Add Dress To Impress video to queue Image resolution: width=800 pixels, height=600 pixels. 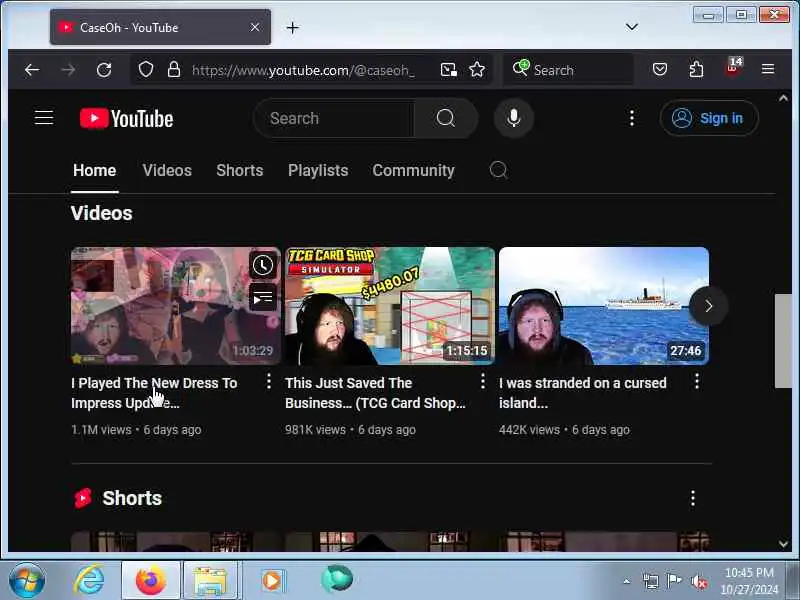263,297
